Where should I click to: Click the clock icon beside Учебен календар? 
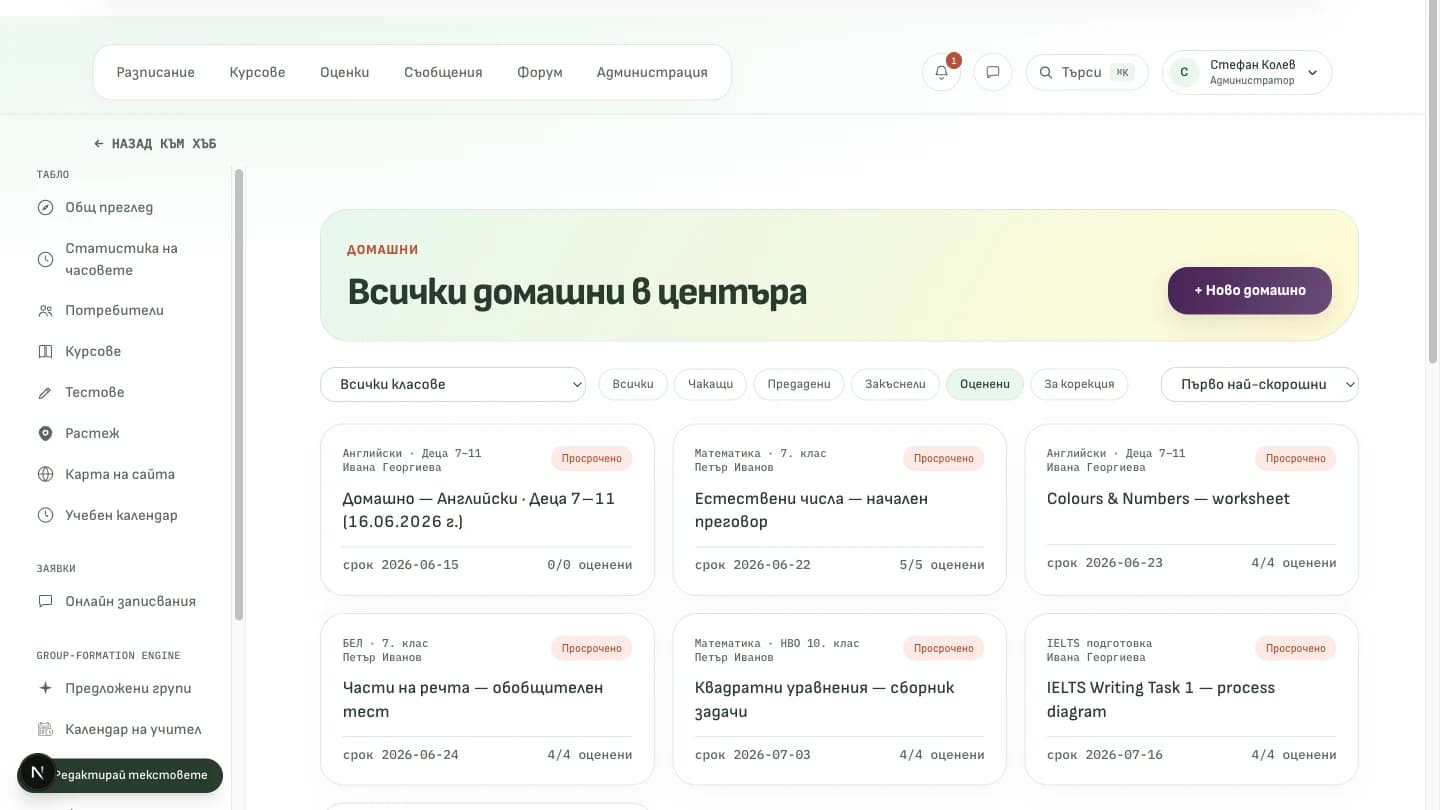tap(45, 516)
